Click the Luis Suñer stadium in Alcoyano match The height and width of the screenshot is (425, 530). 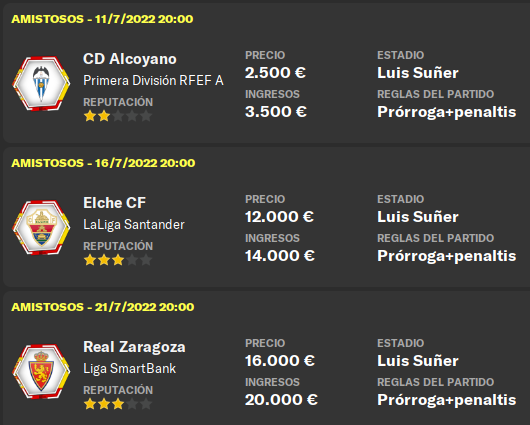418,73
